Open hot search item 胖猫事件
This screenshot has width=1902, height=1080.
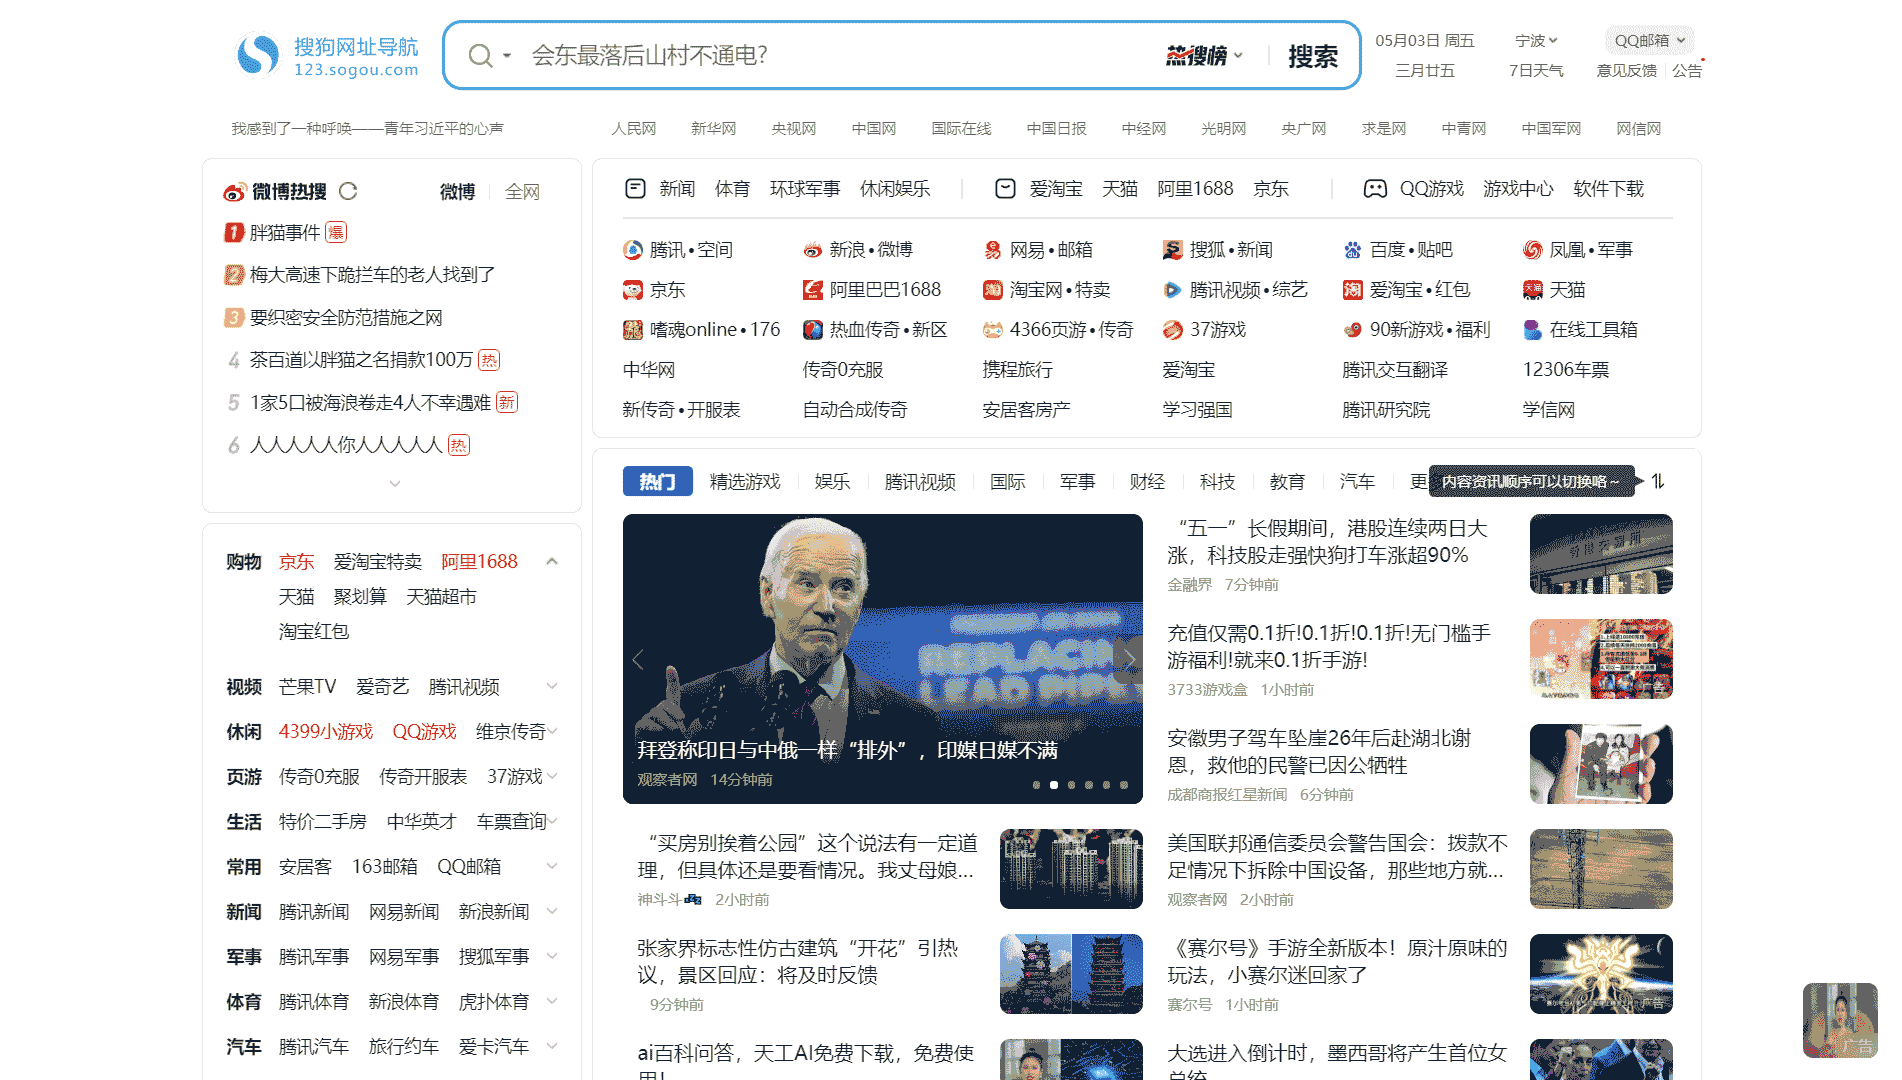tap(285, 233)
